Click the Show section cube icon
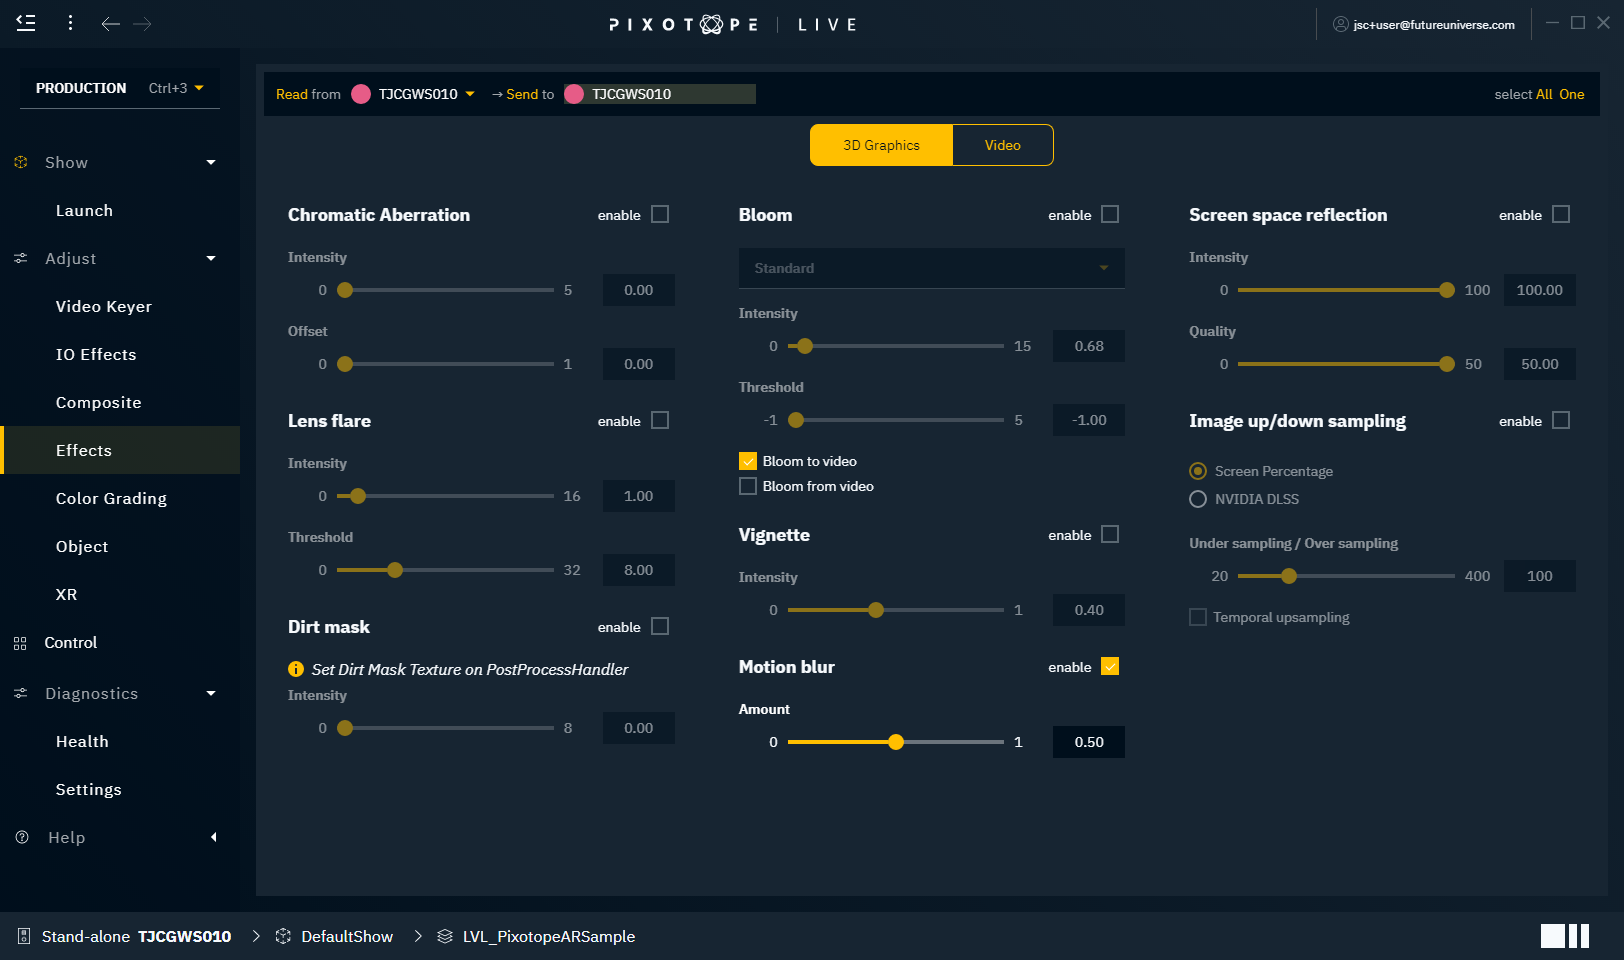1624x960 pixels. 21,162
